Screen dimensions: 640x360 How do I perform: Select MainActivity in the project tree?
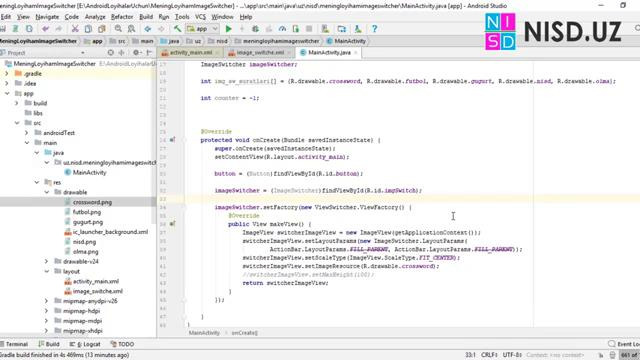(89, 173)
